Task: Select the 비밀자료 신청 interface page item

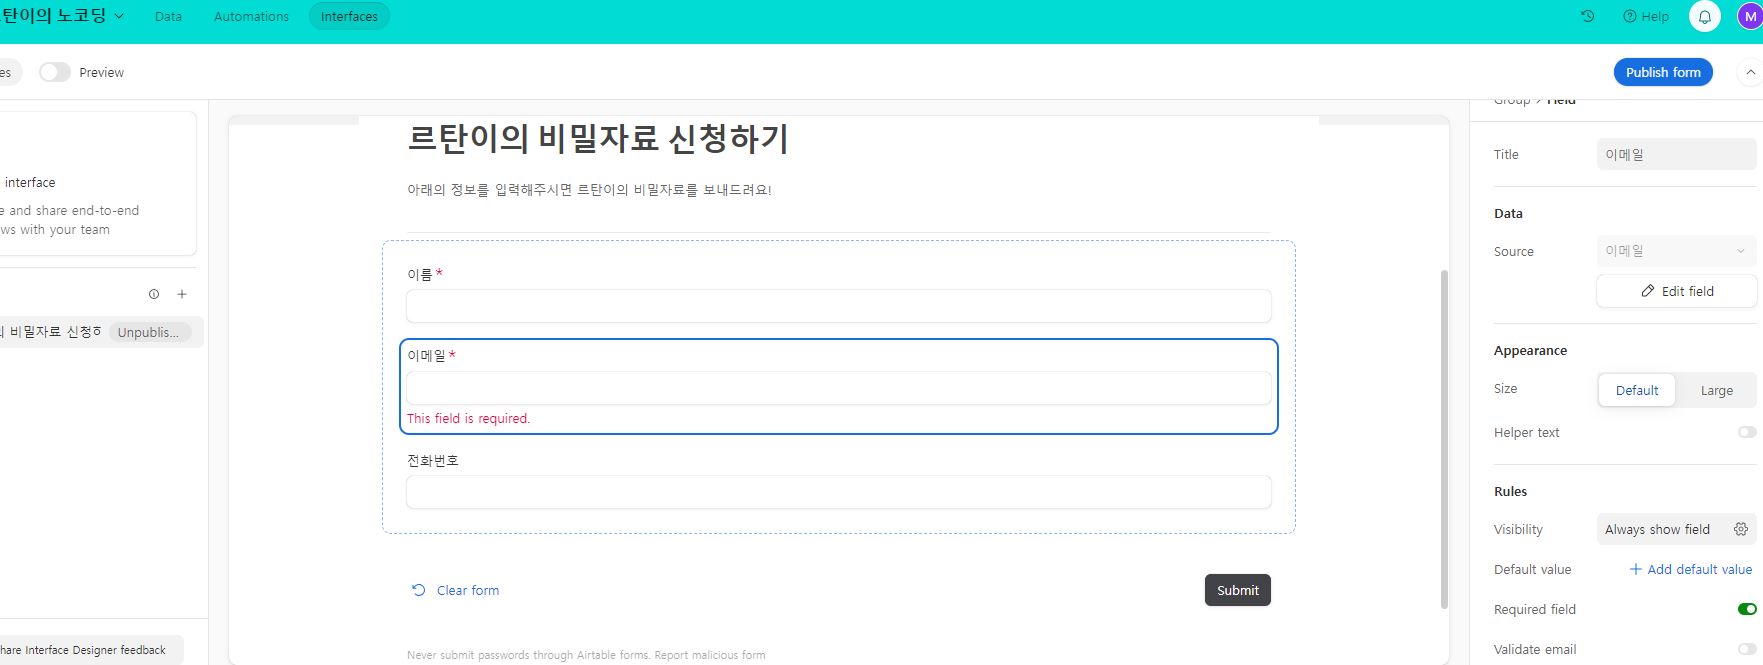Action: 100,332
